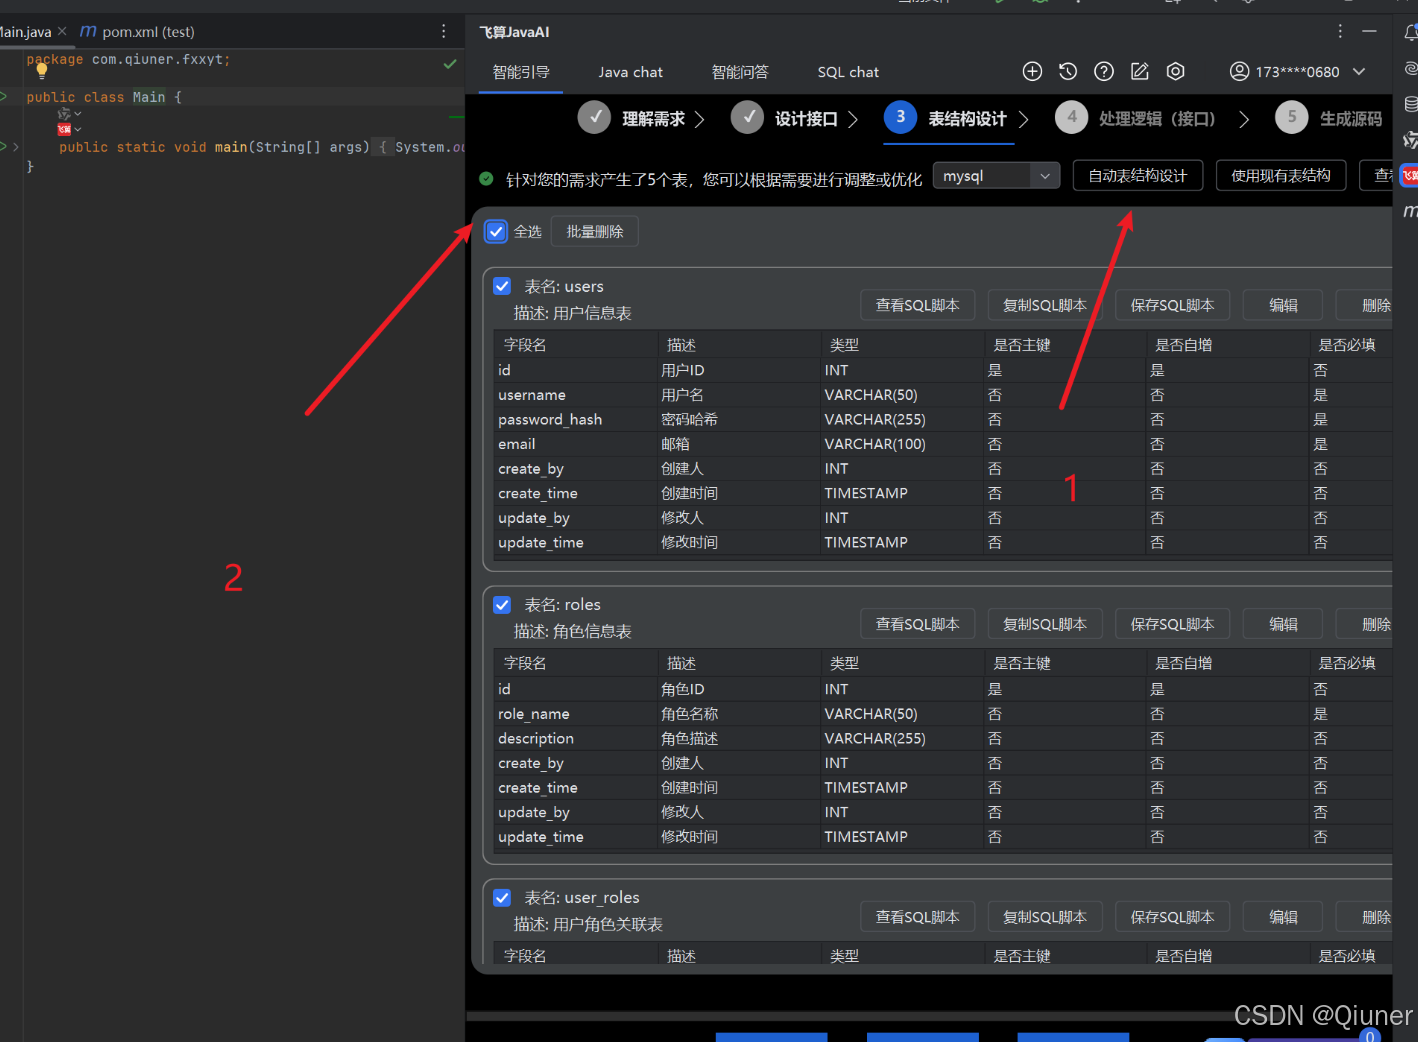Open the database tool in right sidebar
The height and width of the screenshot is (1042, 1418).
(1411, 104)
